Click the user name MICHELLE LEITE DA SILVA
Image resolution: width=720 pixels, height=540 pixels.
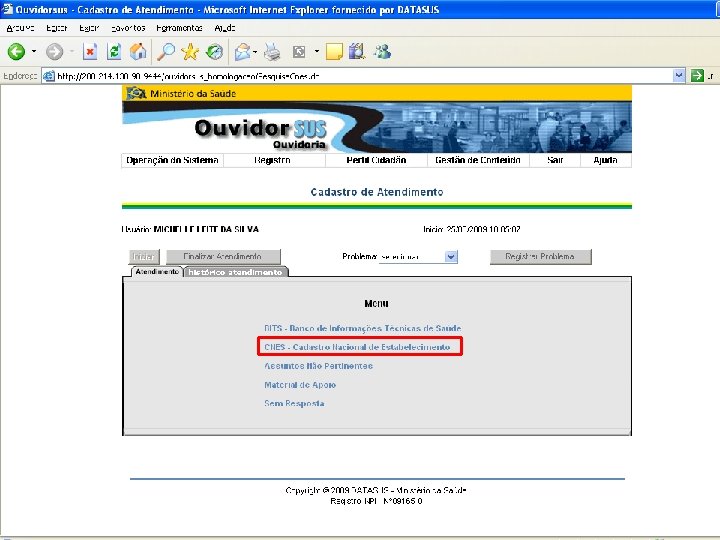point(206,229)
